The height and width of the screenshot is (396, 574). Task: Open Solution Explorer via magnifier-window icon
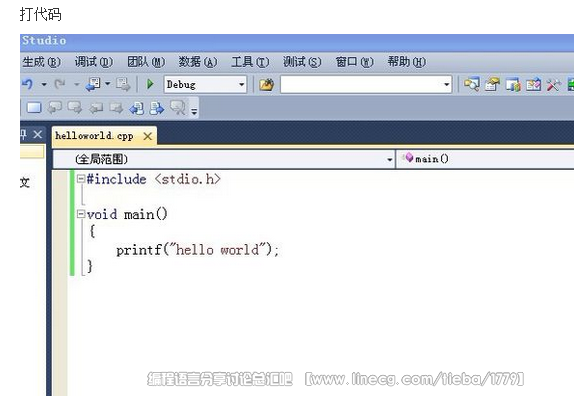click(x=472, y=85)
